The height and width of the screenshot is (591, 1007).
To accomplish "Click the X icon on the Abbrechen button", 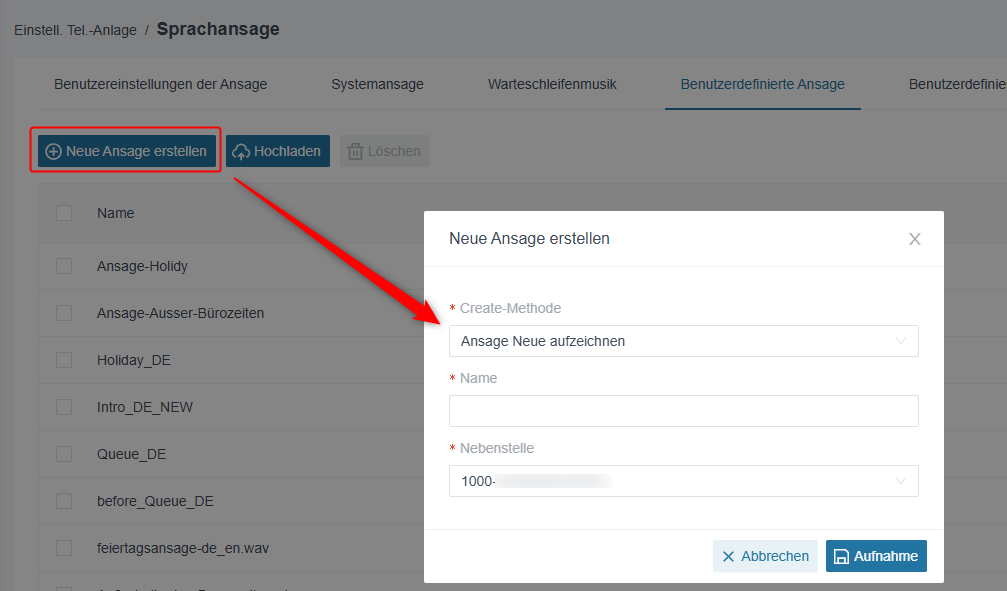I will tap(728, 556).
